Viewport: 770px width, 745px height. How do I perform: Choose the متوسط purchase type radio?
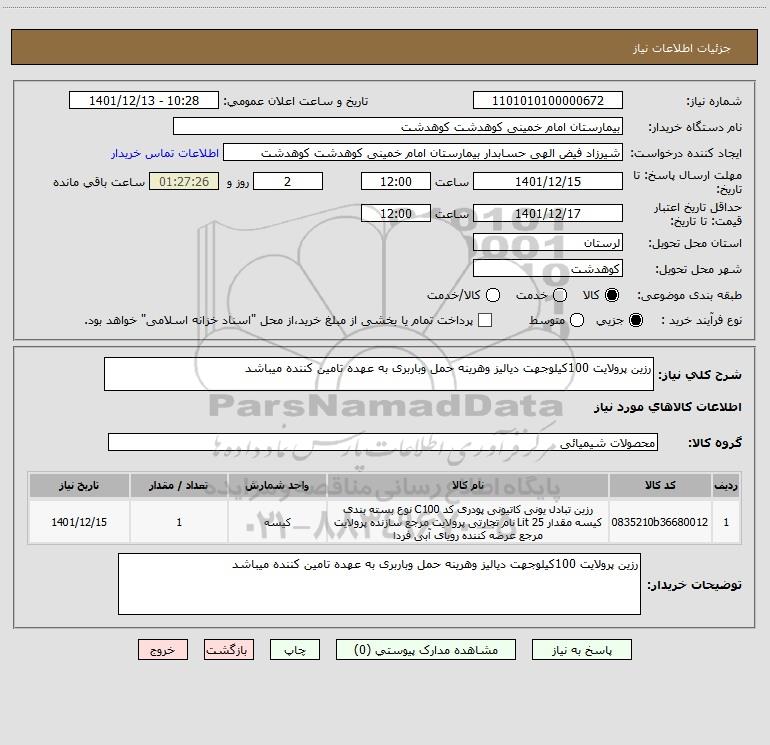[577, 320]
